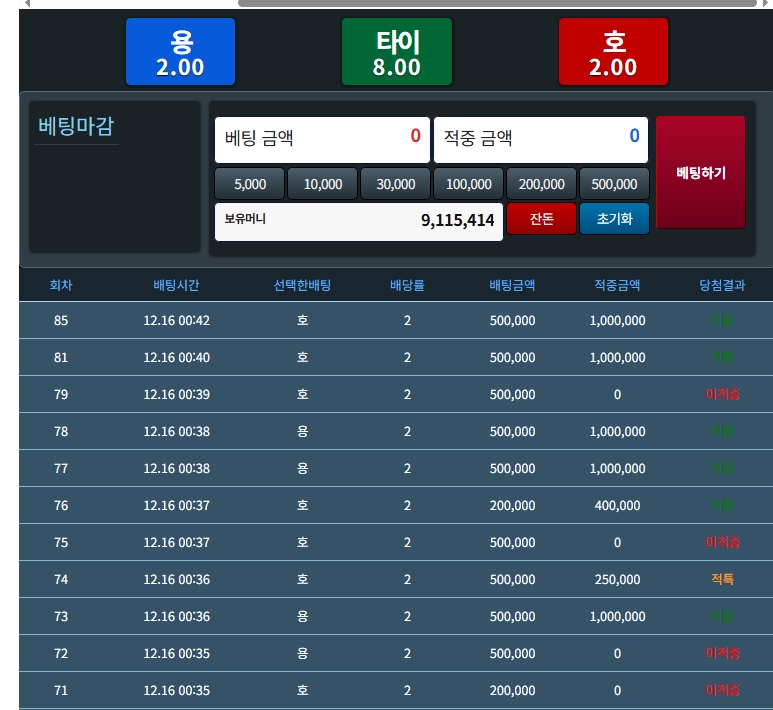Select the round 85 bet history row

[x=395, y=321]
